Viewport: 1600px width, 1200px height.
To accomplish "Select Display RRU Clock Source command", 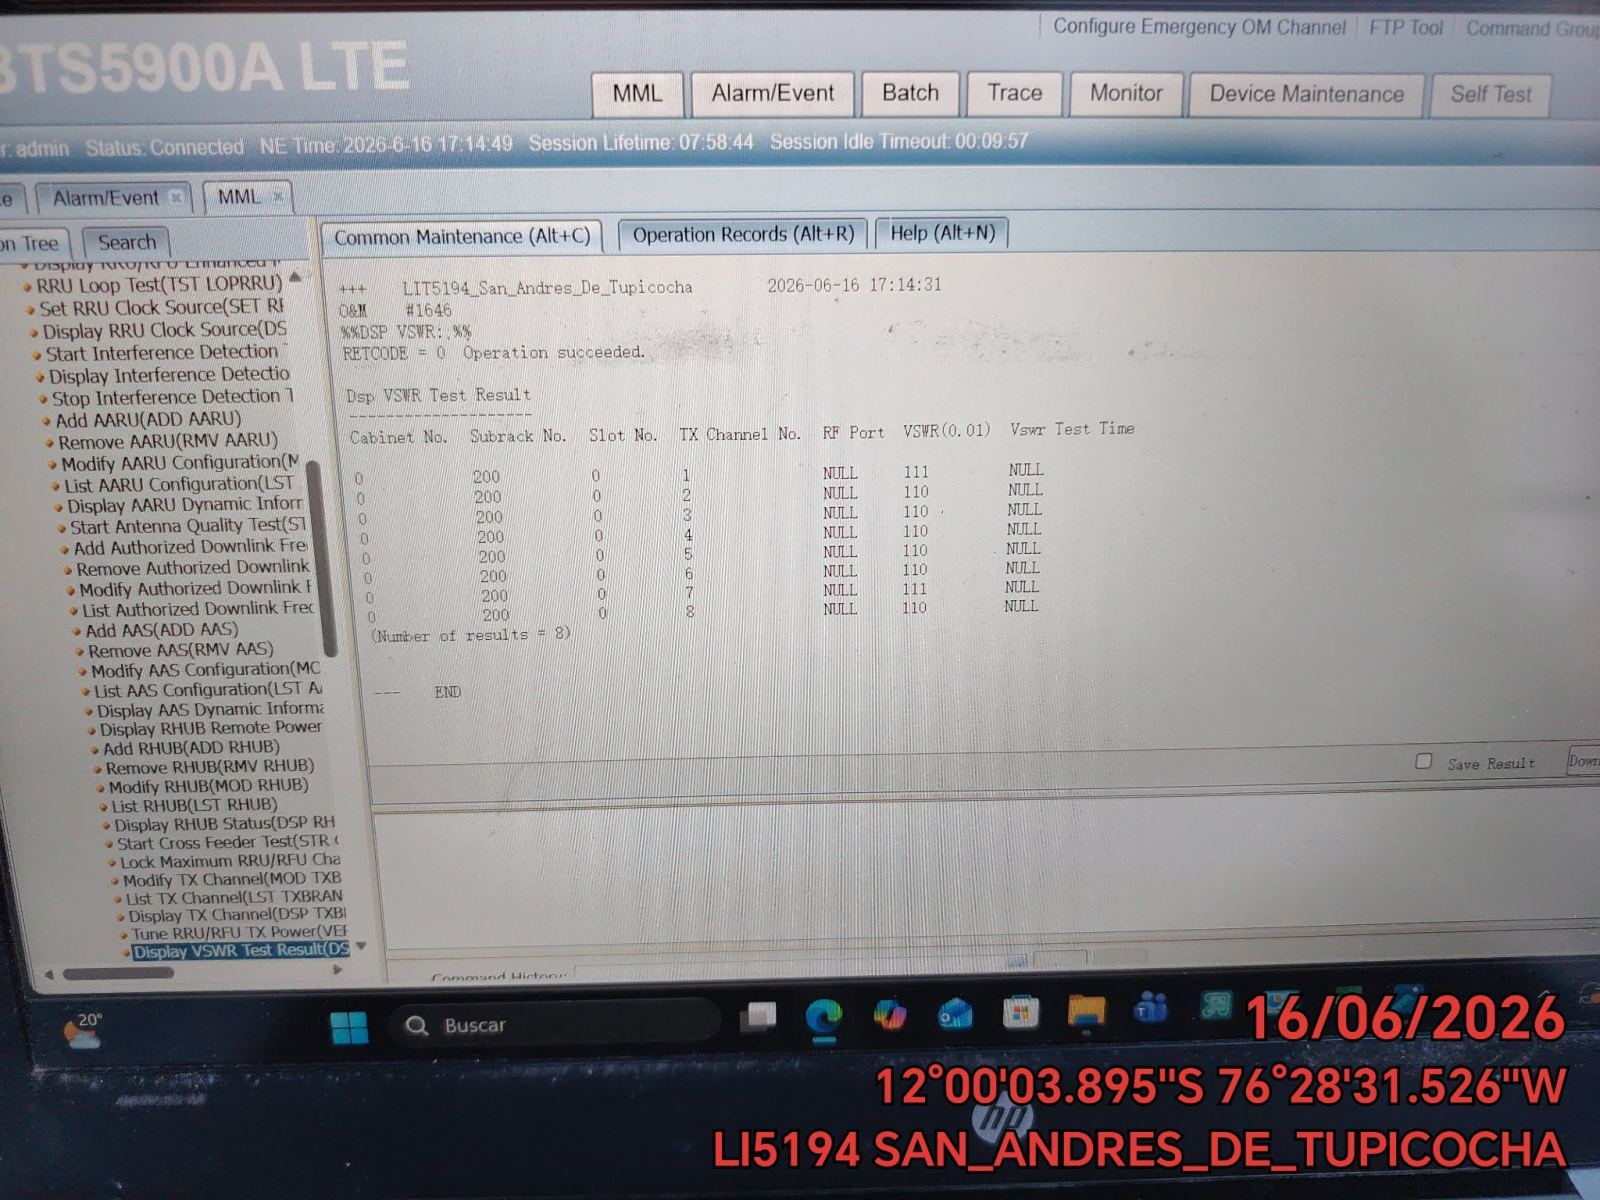I will click(165, 330).
